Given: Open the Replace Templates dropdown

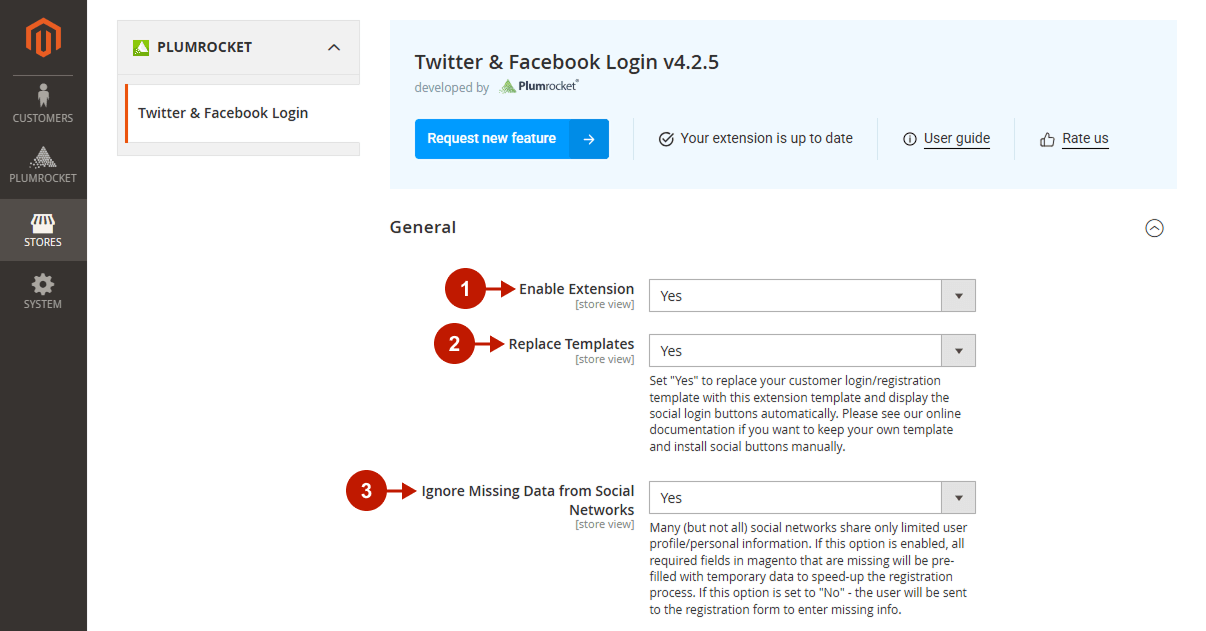Looking at the screenshot, I should [x=812, y=351].
